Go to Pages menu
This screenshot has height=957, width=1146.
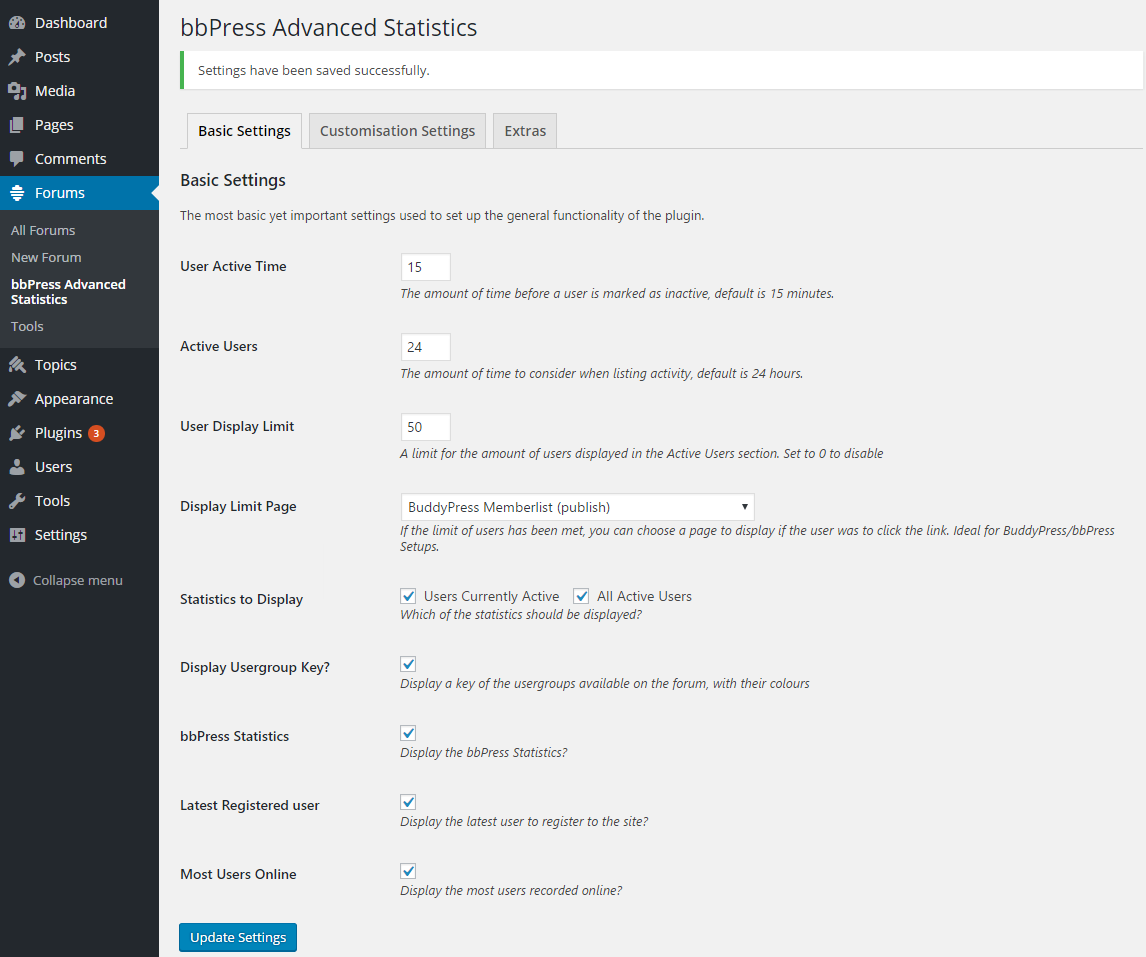tap(79, 125)
